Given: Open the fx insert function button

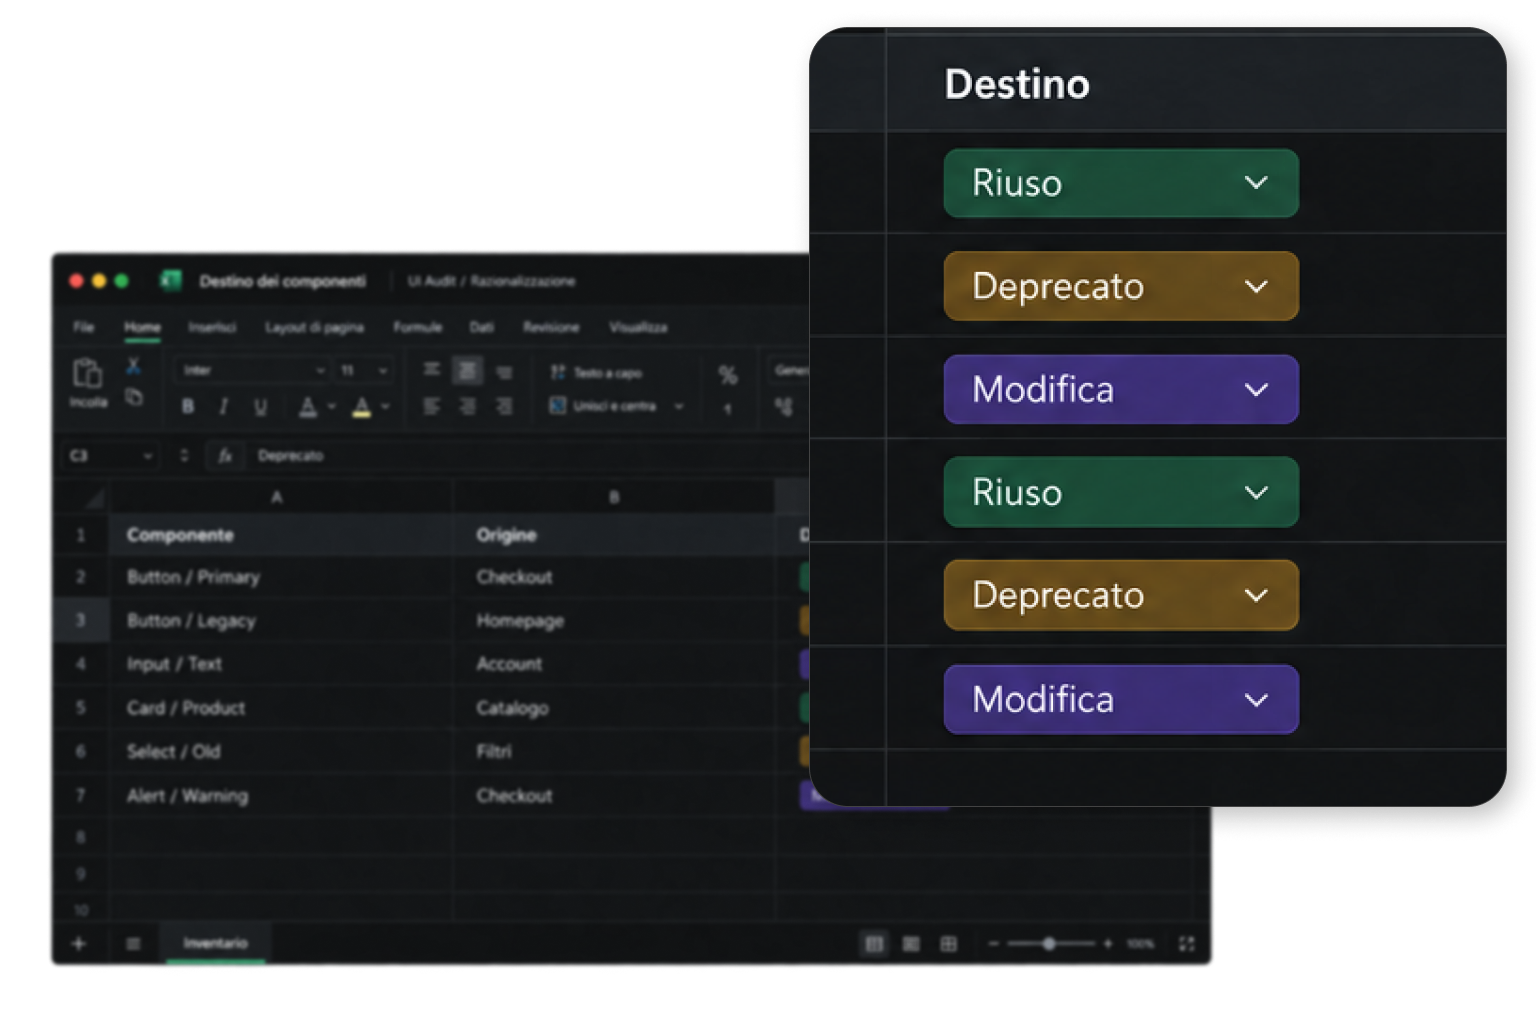Looking at the screenshot, I should (x=225, y=456).
